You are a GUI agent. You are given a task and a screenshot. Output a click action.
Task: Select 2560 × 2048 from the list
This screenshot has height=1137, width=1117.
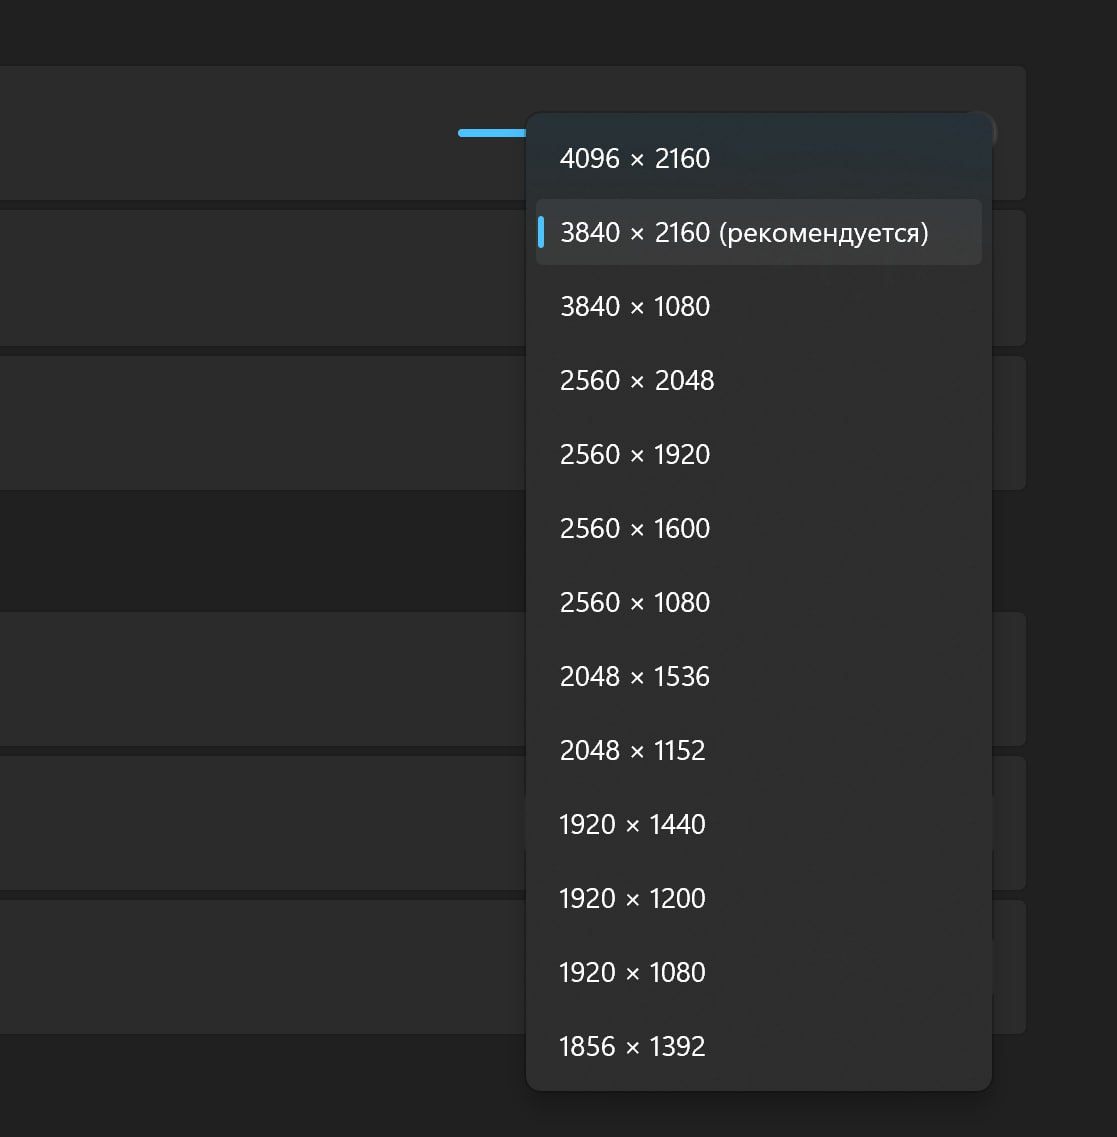click(x=759, y=380)
